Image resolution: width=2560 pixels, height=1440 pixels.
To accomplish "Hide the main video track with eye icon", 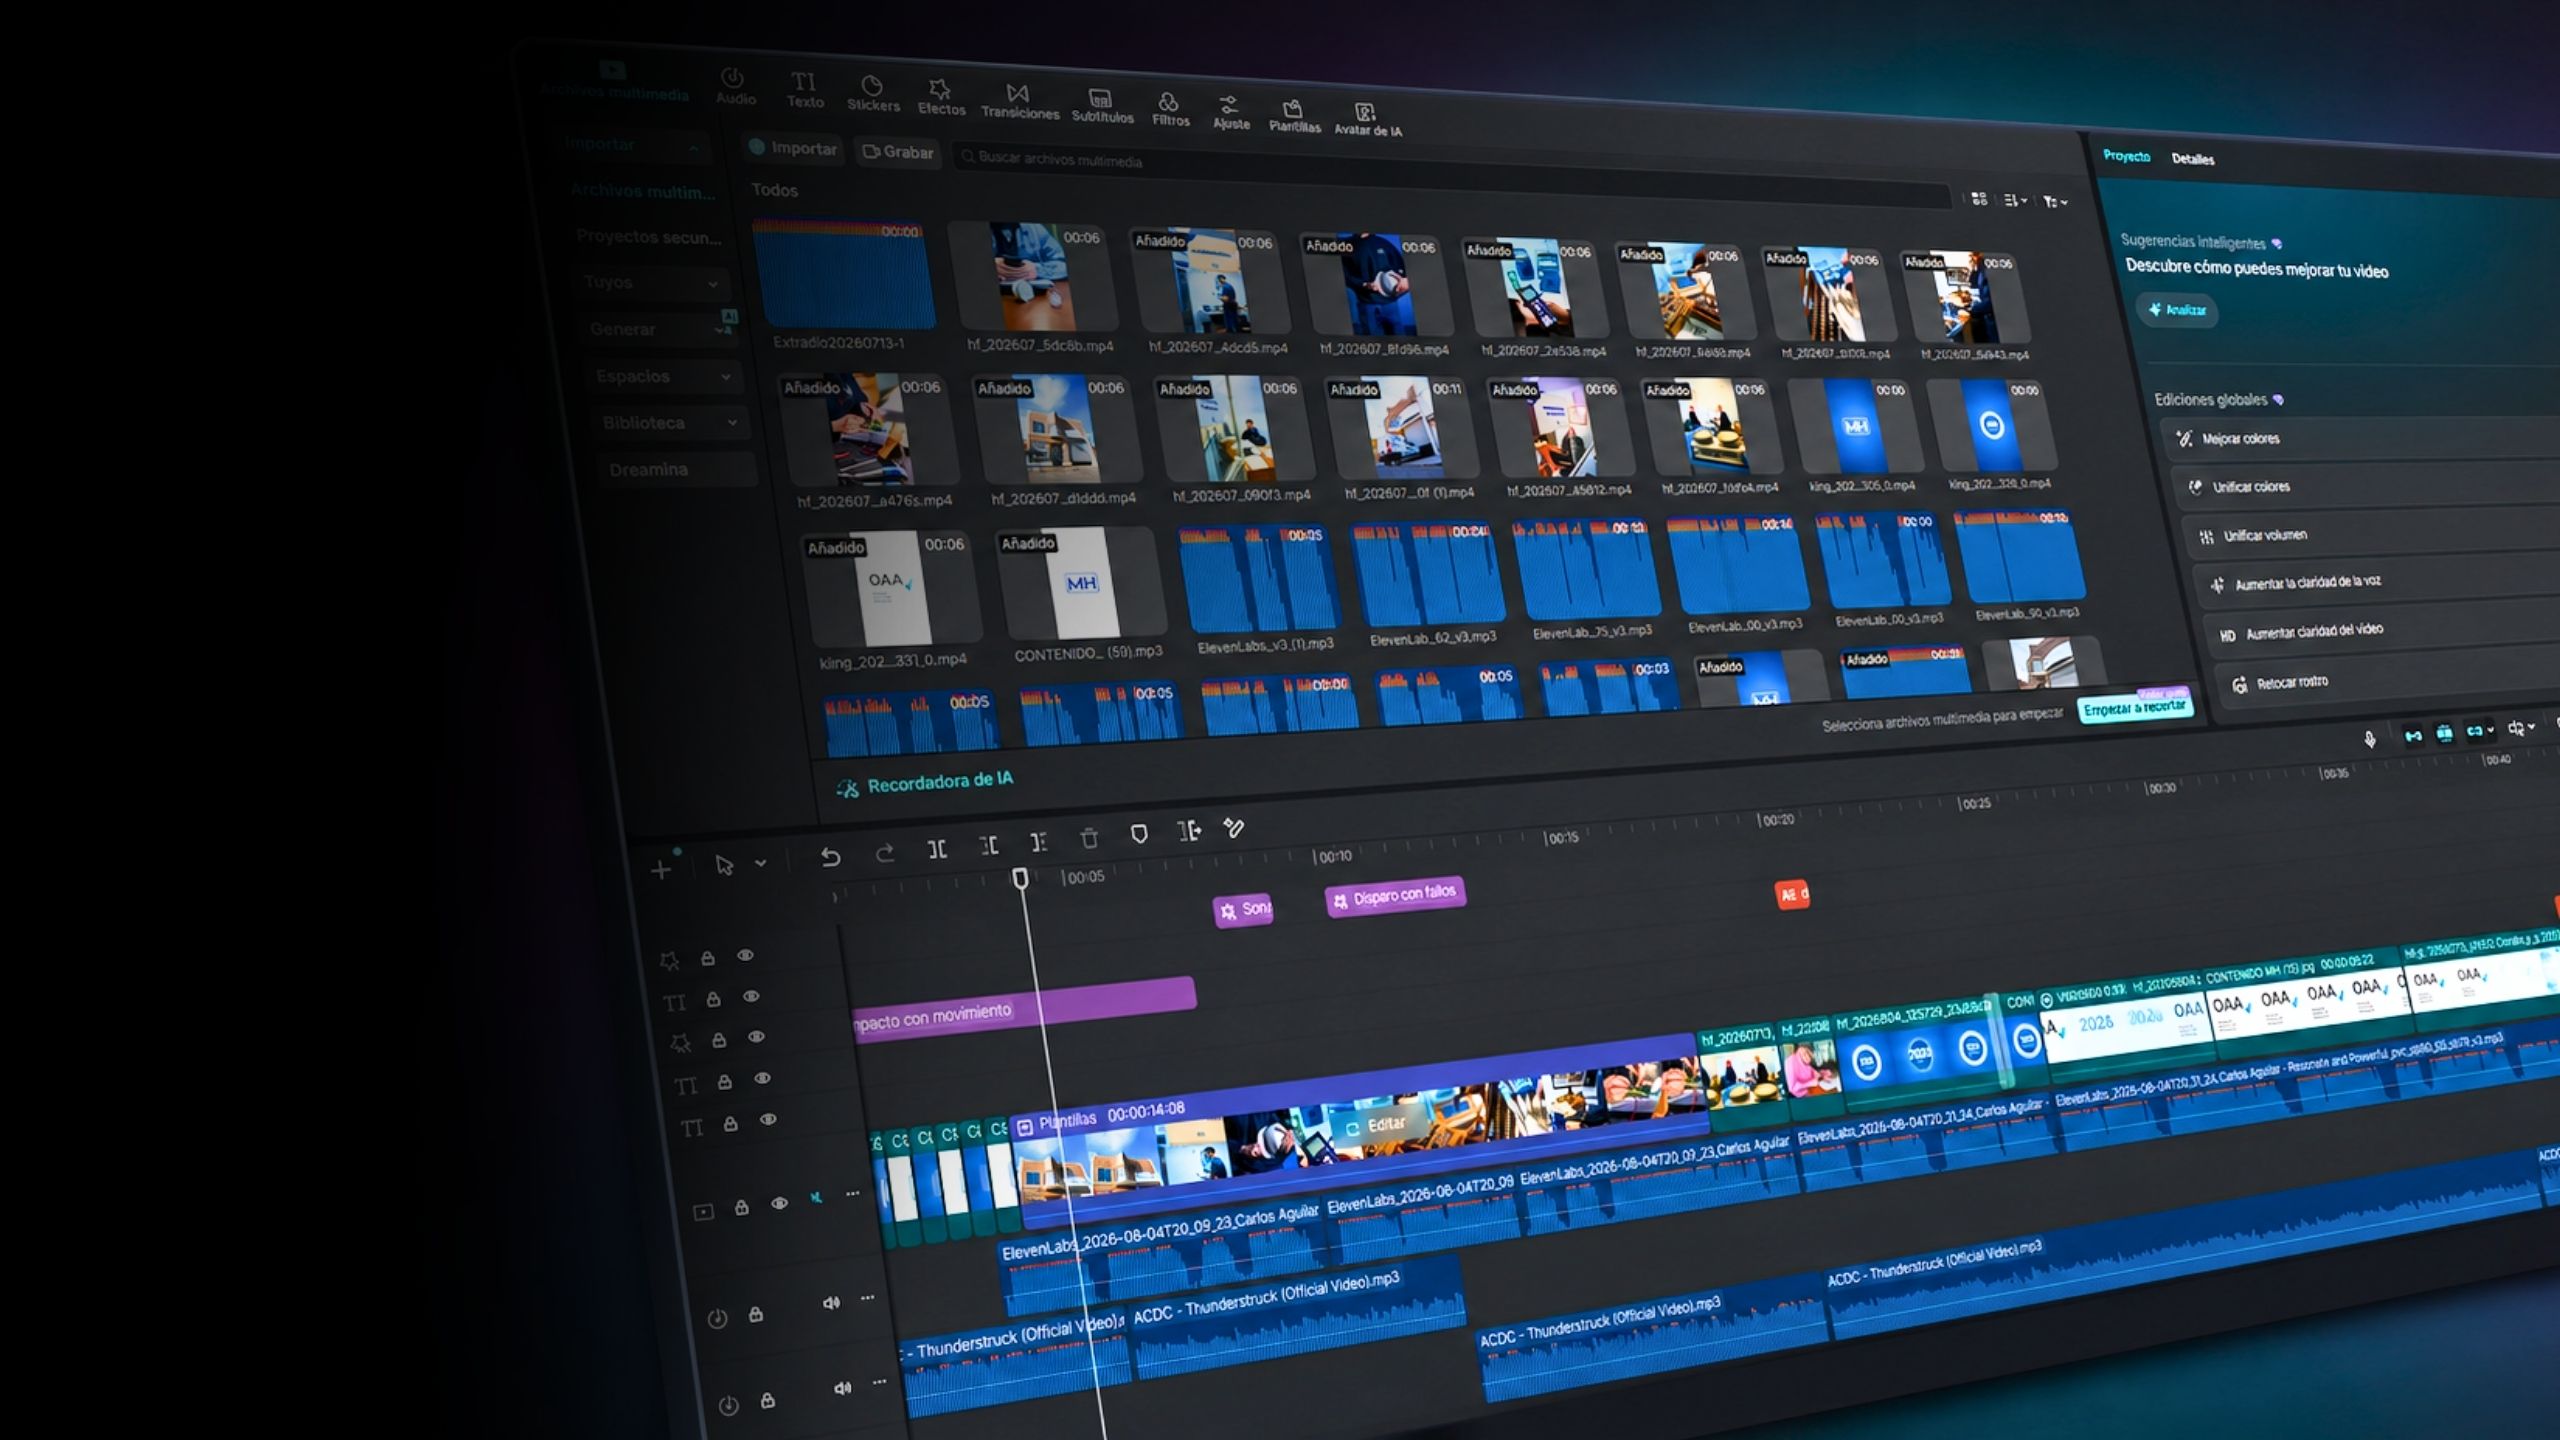I will tap(779, 1204).
